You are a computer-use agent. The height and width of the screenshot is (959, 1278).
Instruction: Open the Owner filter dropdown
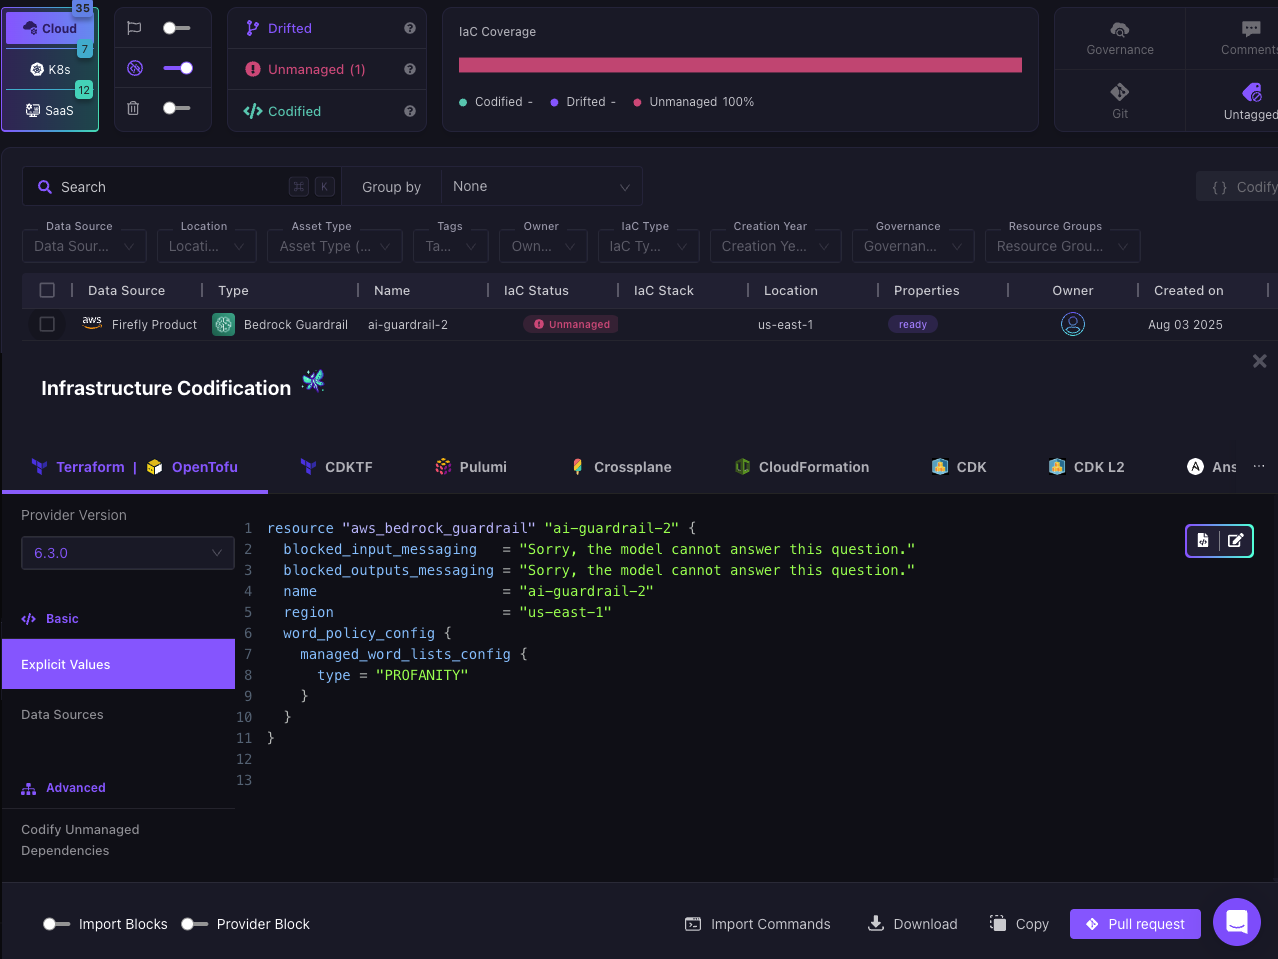click(543, 246)
